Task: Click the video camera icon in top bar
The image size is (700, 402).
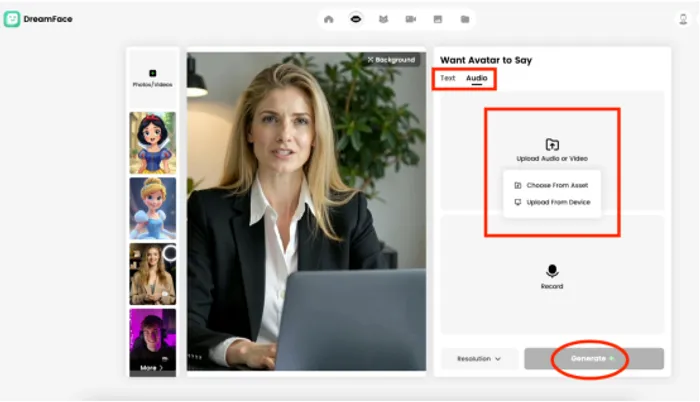Action: [x=410, y=19]
